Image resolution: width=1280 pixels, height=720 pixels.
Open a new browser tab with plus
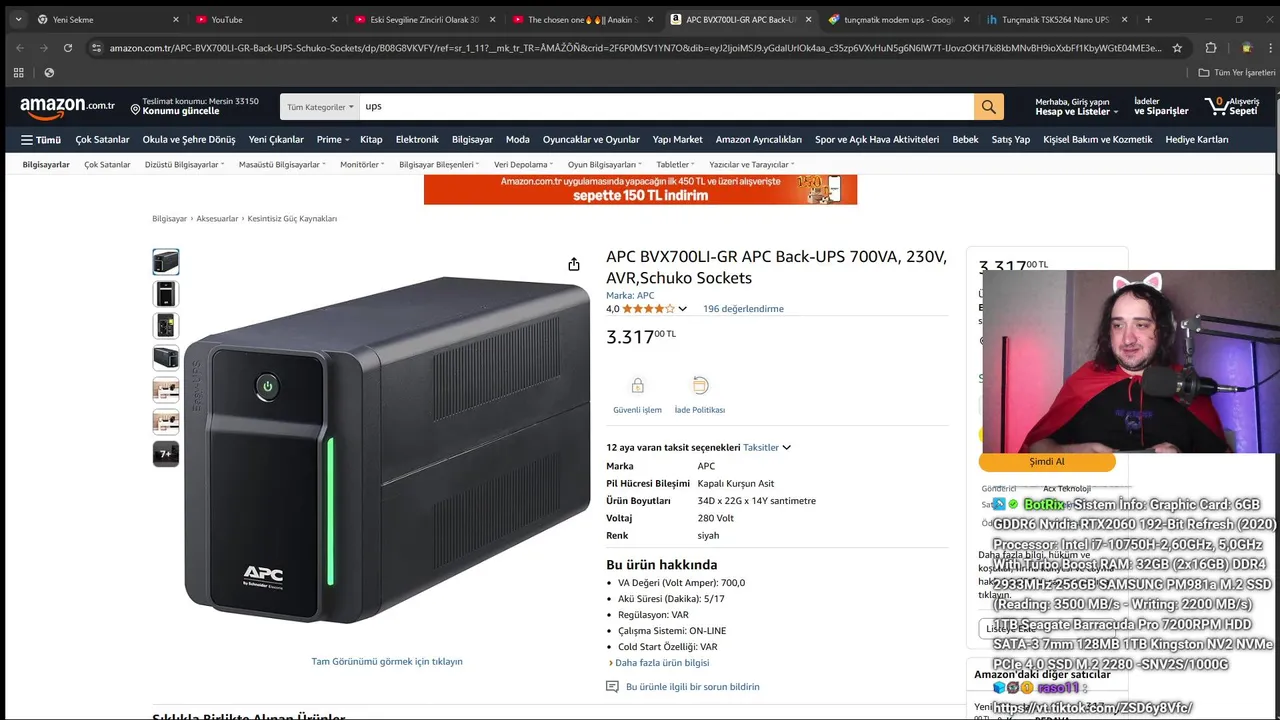1148,19
